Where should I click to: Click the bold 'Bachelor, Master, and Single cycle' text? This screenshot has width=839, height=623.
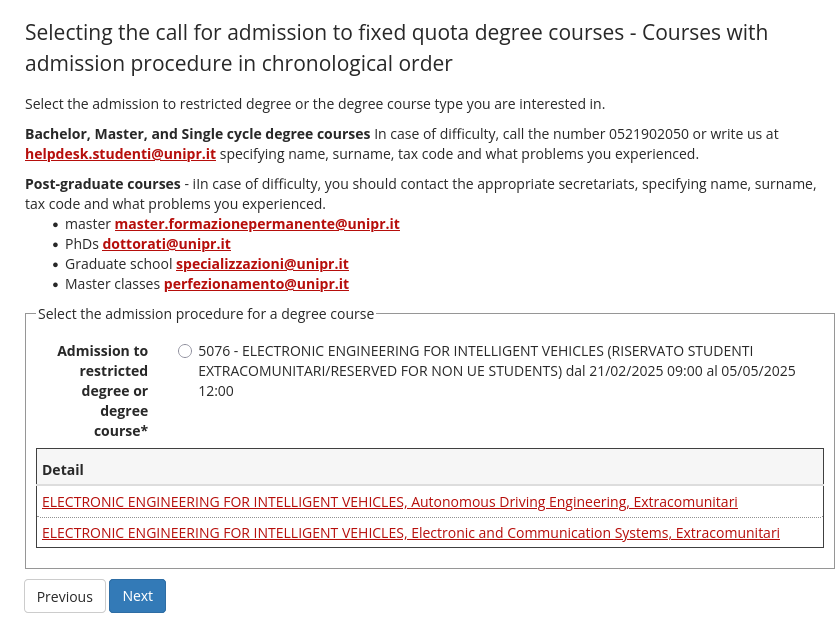click(198, 134)
